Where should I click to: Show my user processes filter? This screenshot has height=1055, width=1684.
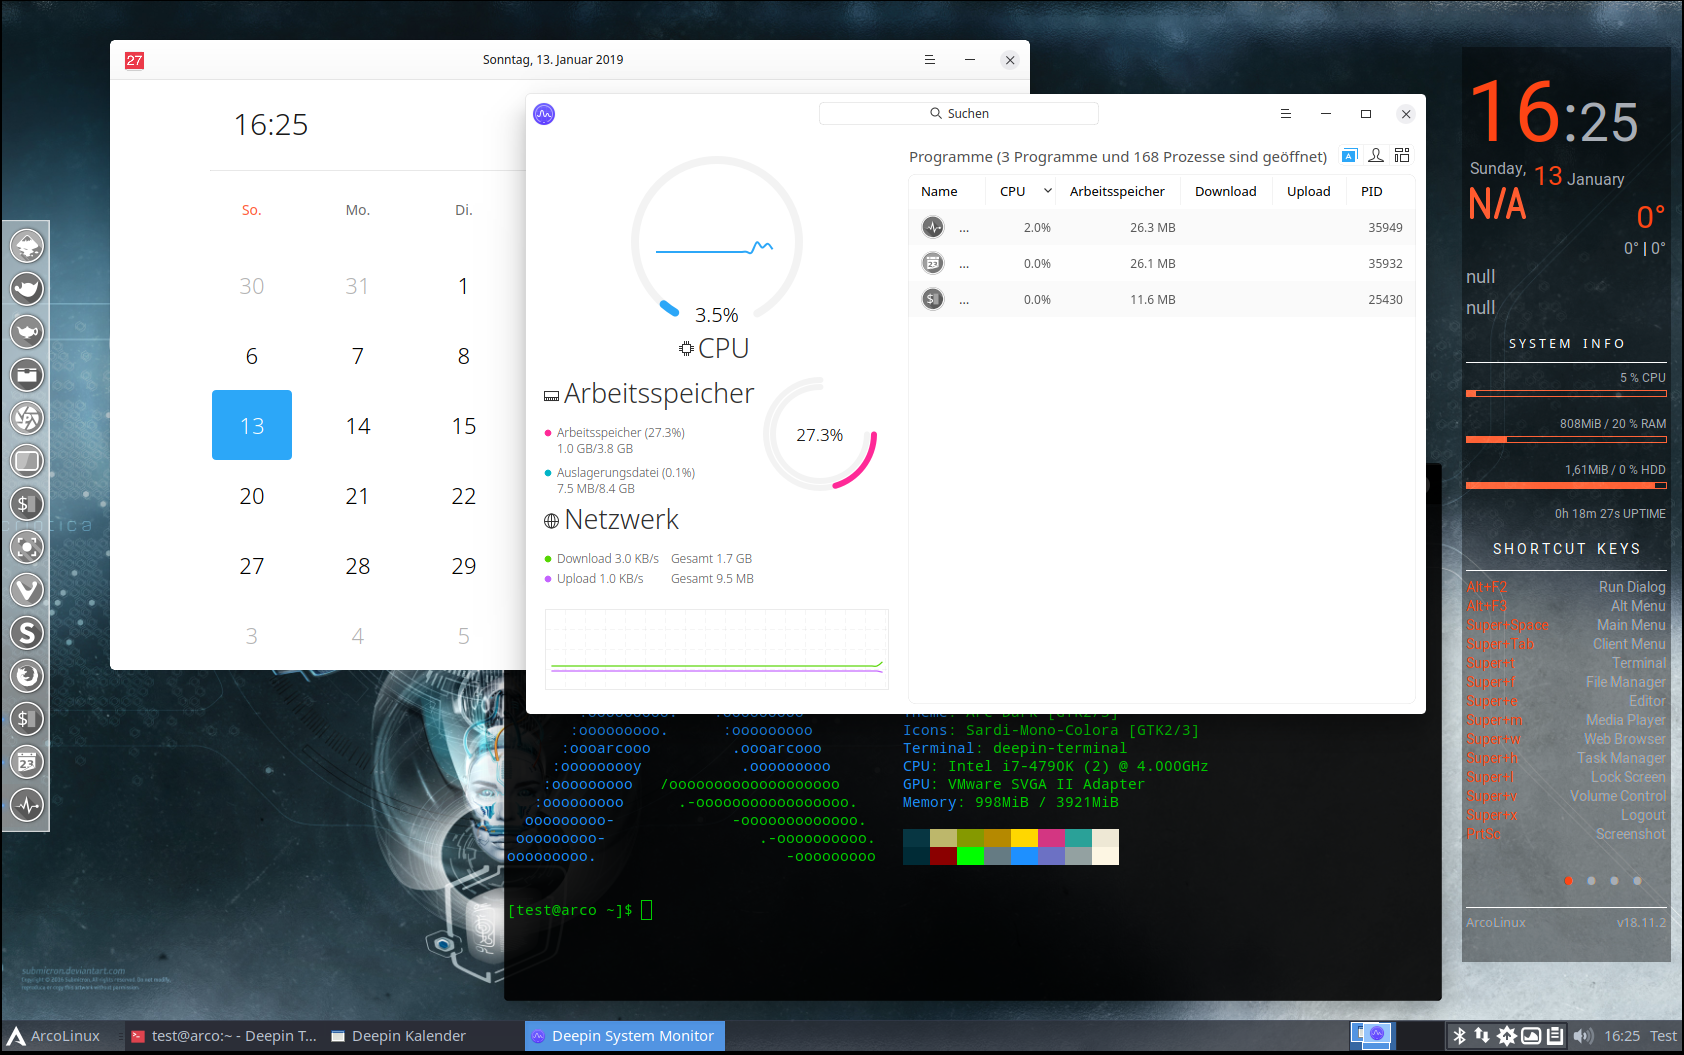1376,155
